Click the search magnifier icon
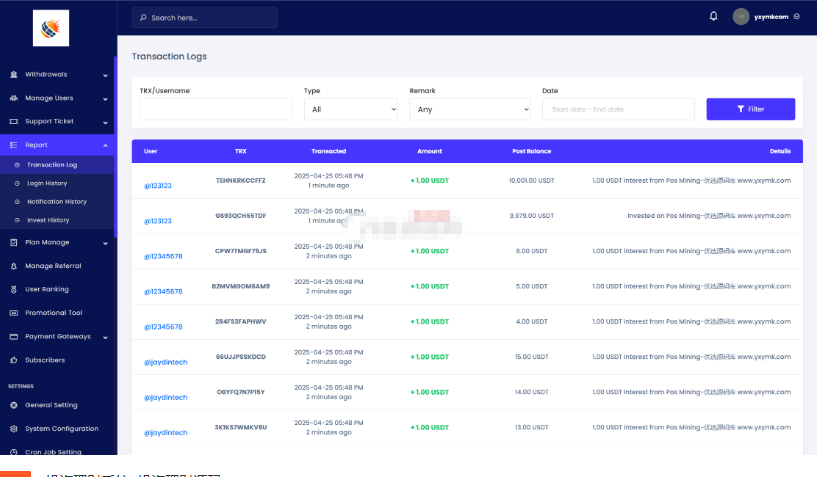The width and height of the screenshot is (819, 477). [x=144, y=18]
